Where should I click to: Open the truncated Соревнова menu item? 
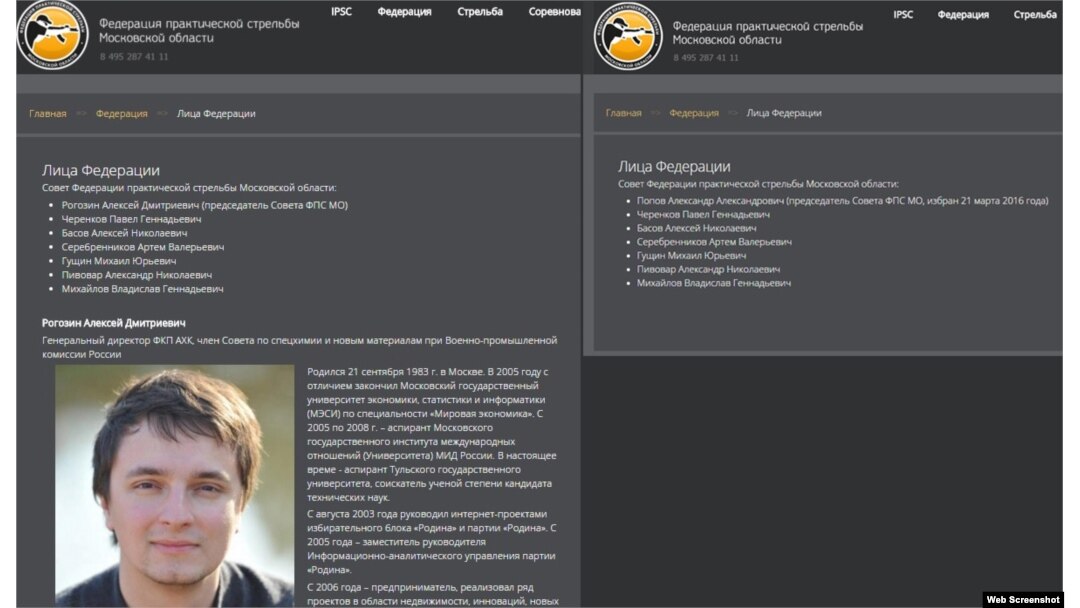coord(554,13)
